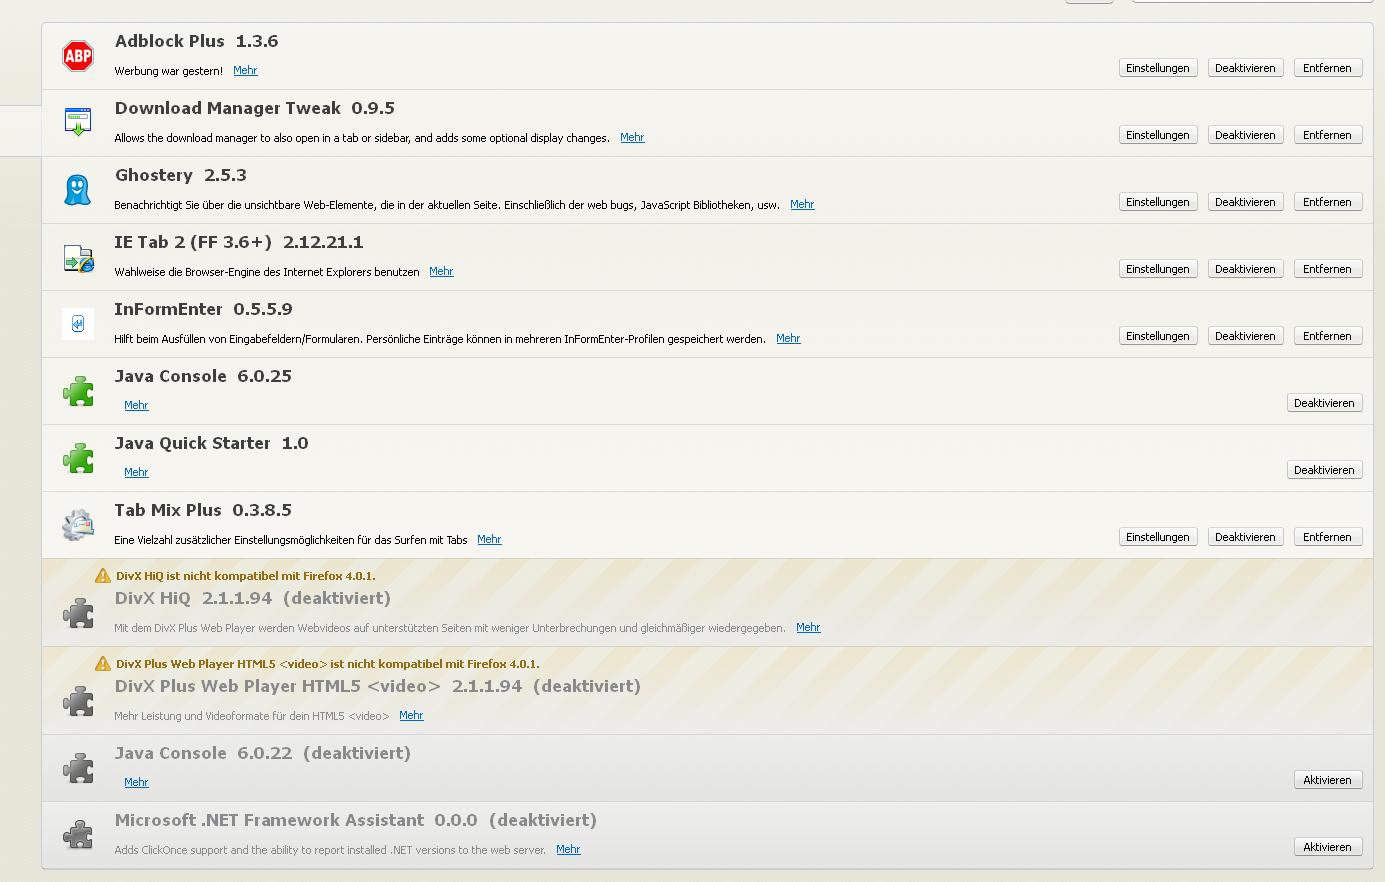The image size is (1385, 882).
Task: Click 'Werbung war gestern!' description text
Action: [169, 71]
